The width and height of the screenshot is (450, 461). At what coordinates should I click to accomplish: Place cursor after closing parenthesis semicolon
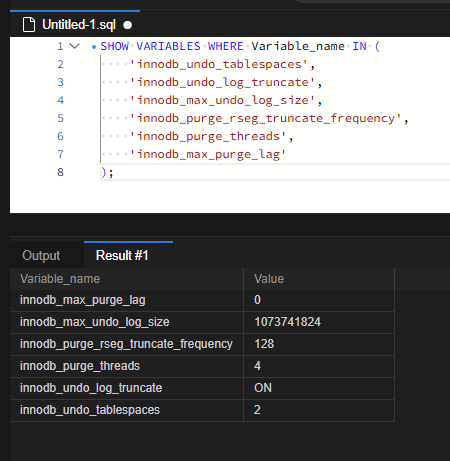[x=114, y=173]
